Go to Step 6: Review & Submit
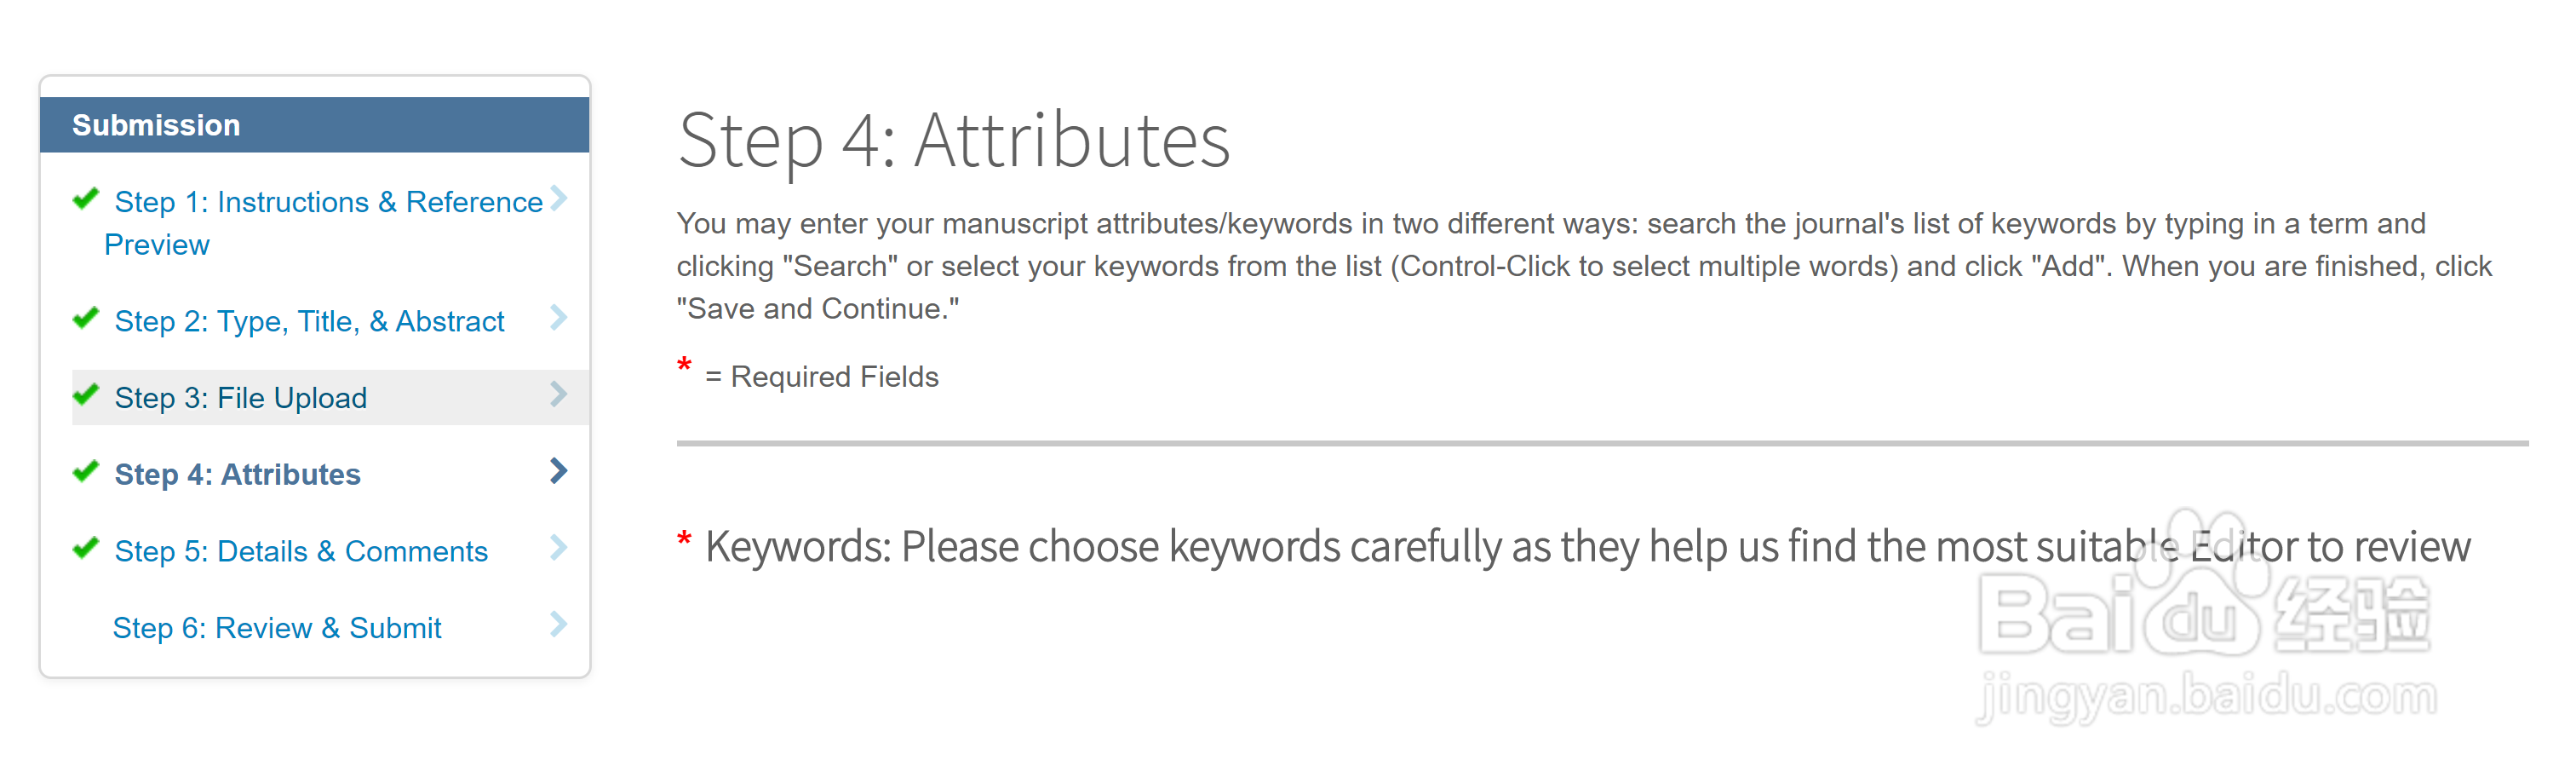The height and width of the screenshot is (783, 2576). tap(277, 628)
